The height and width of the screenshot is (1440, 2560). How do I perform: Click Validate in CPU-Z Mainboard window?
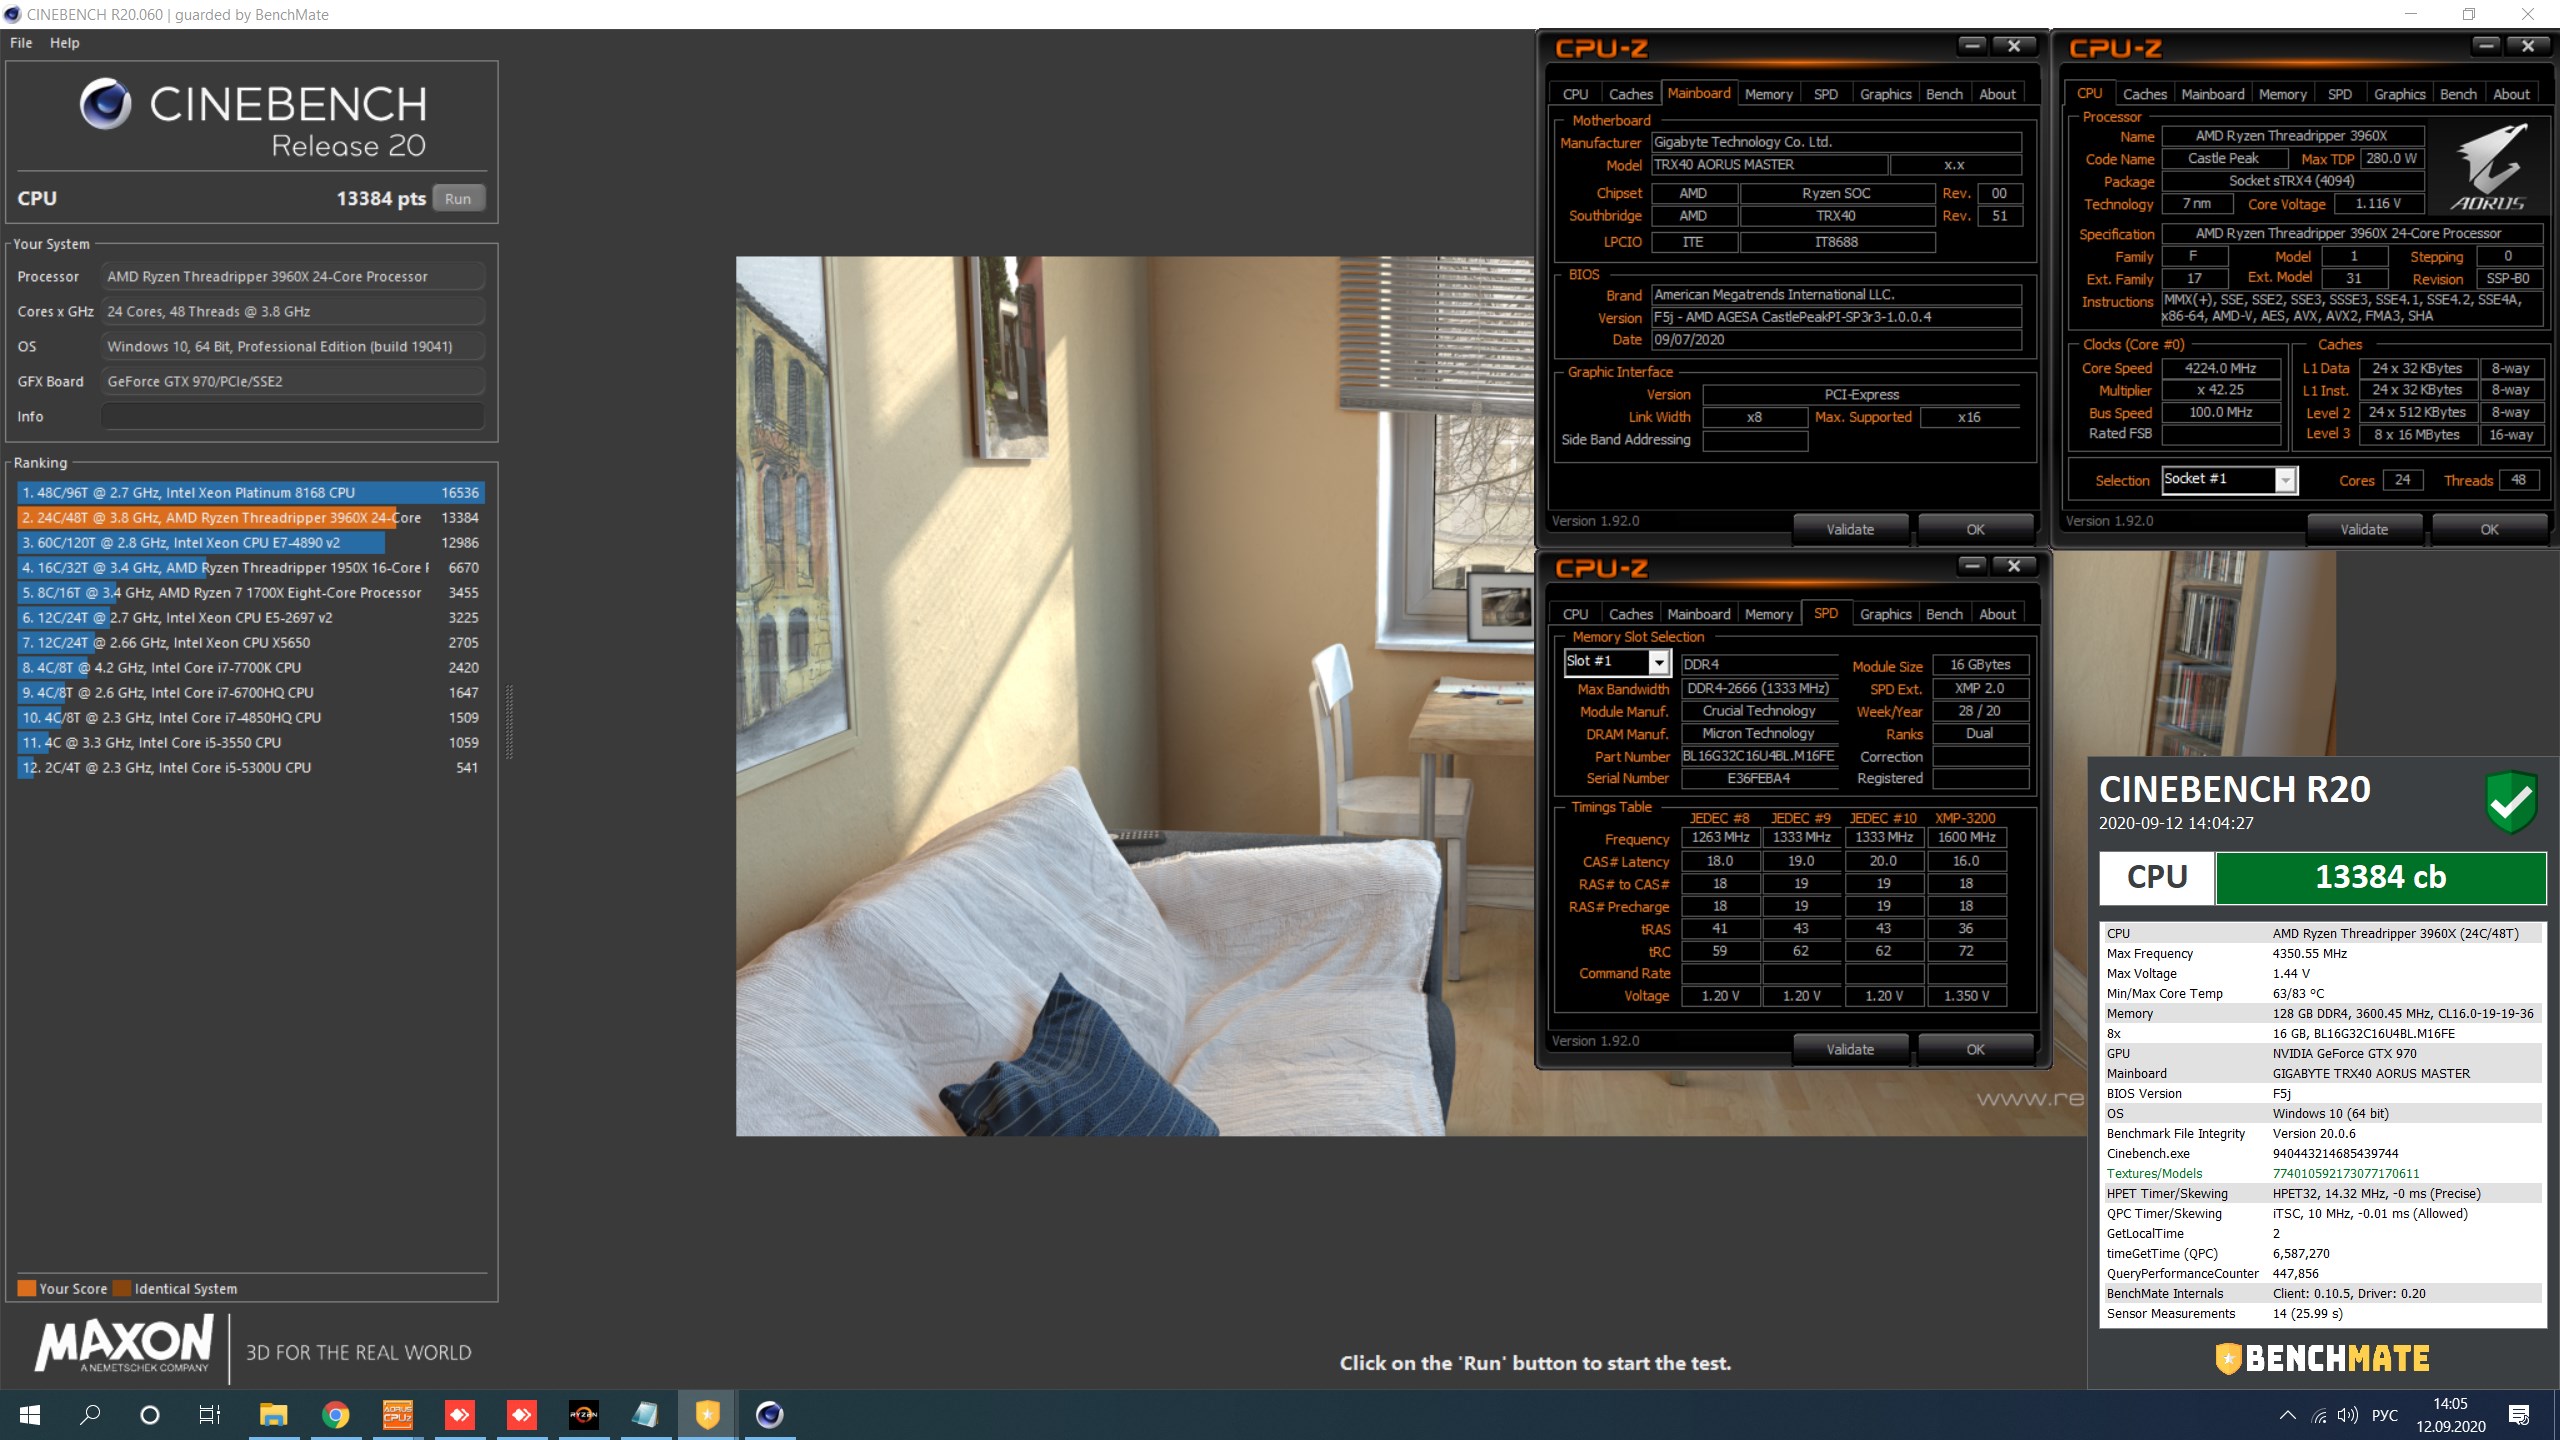click(x=1850, y=530)
